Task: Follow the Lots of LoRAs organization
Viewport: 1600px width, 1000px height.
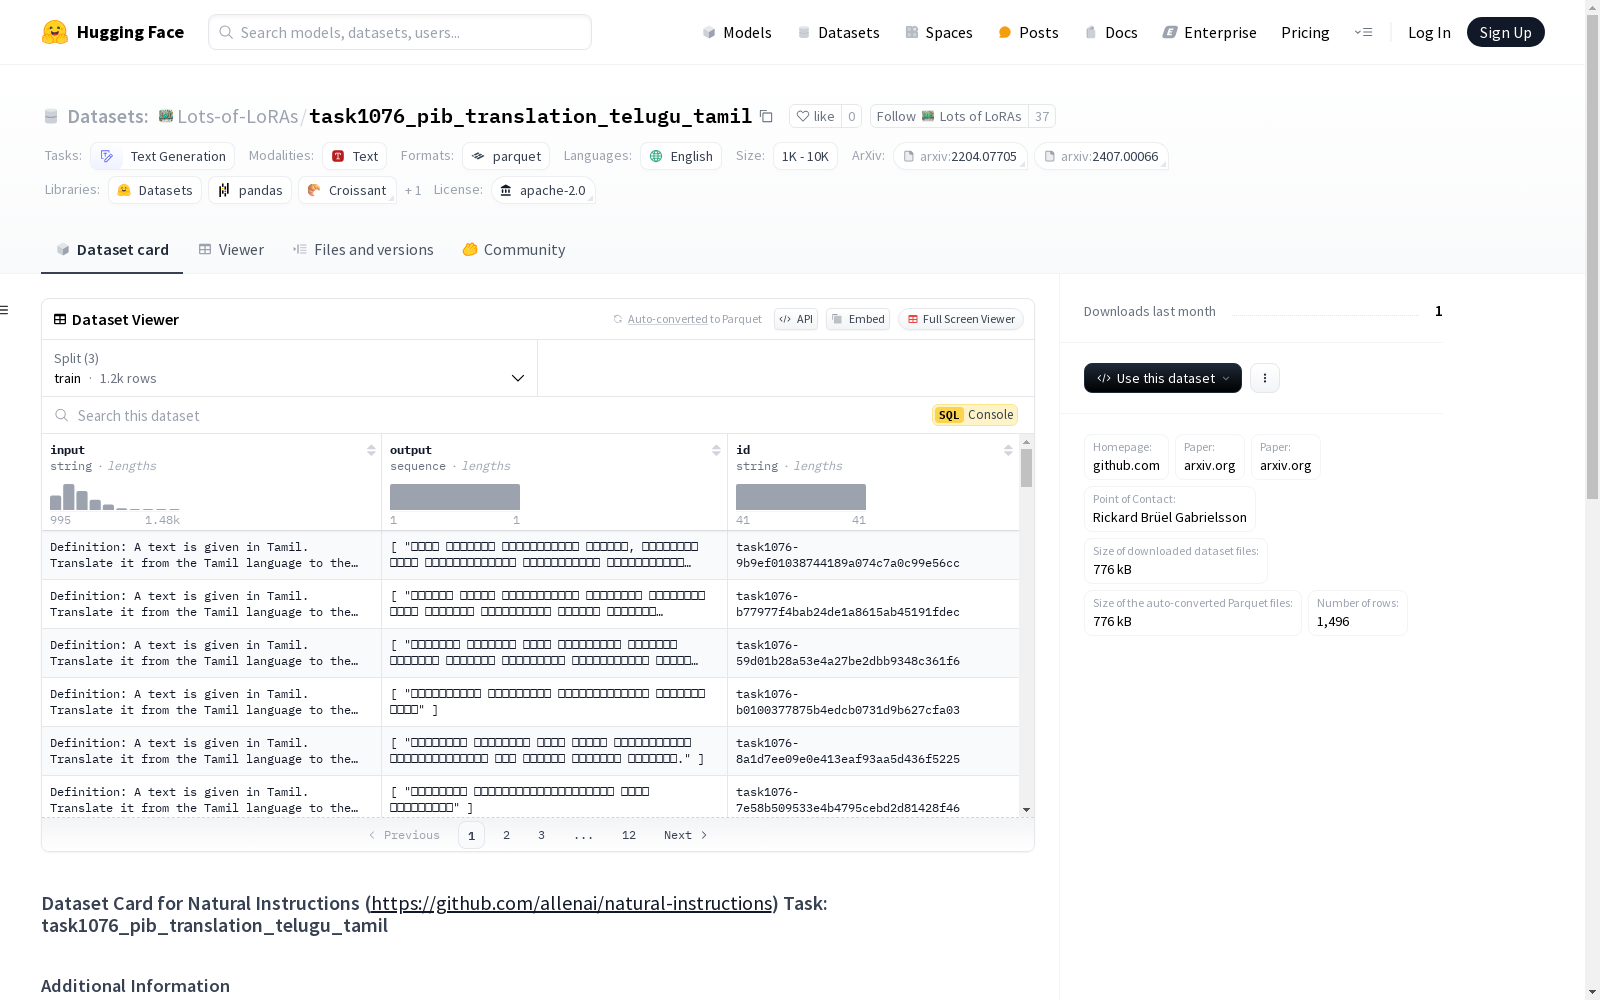Action: pyautogui.click(x=949, y=116)
